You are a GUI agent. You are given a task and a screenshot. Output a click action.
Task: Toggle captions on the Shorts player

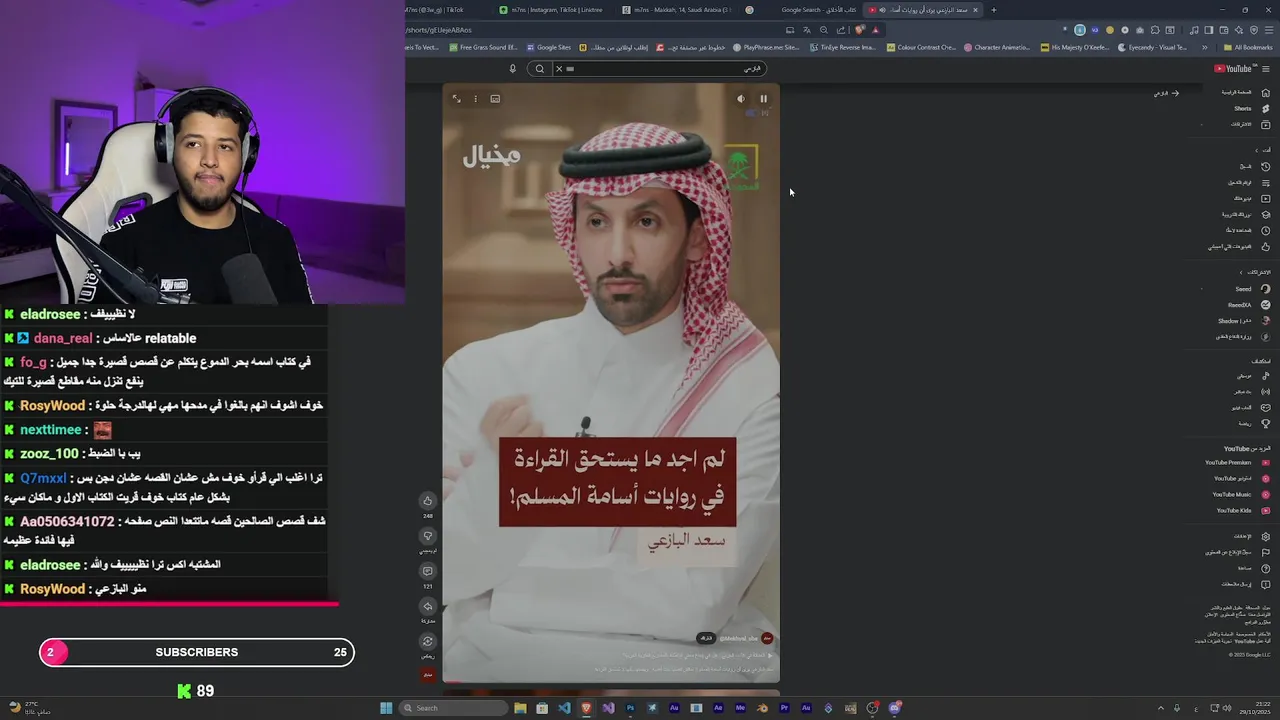[x=495, y=99]
